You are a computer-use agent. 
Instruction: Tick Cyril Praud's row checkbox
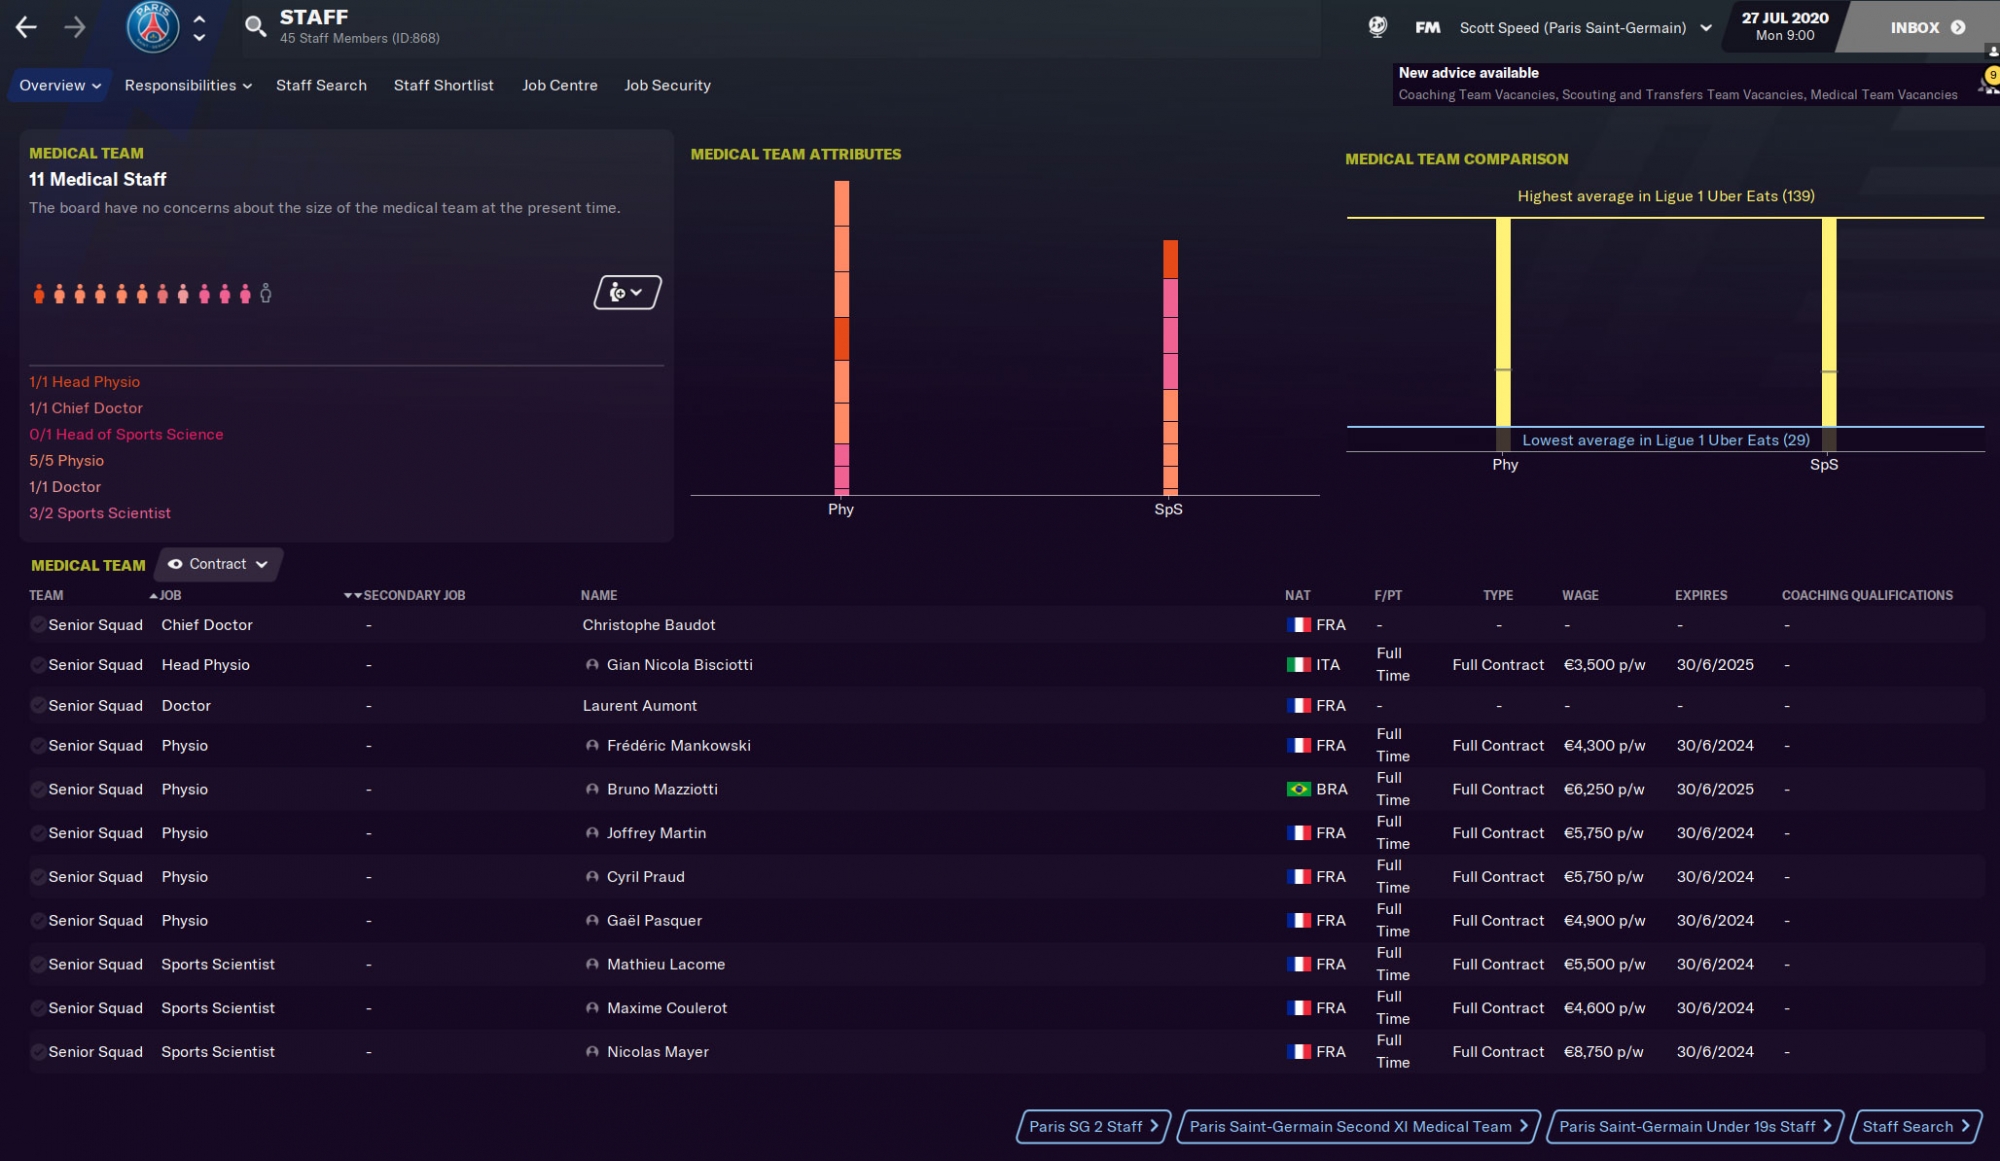tap(38, 877)
